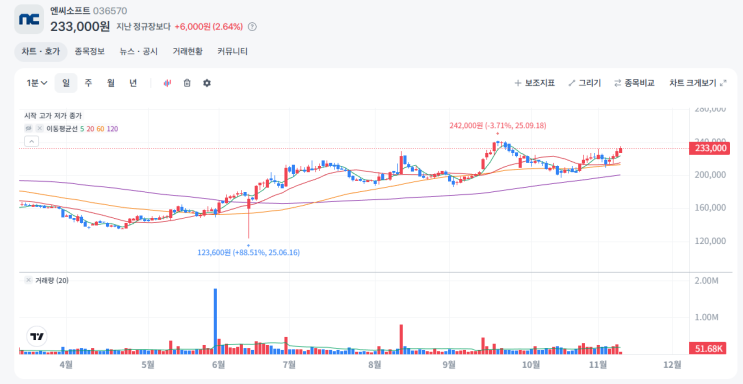Remove the 이동평균선 indicator with X
Viewport: 743px width, 384px height.
(40, 128)
